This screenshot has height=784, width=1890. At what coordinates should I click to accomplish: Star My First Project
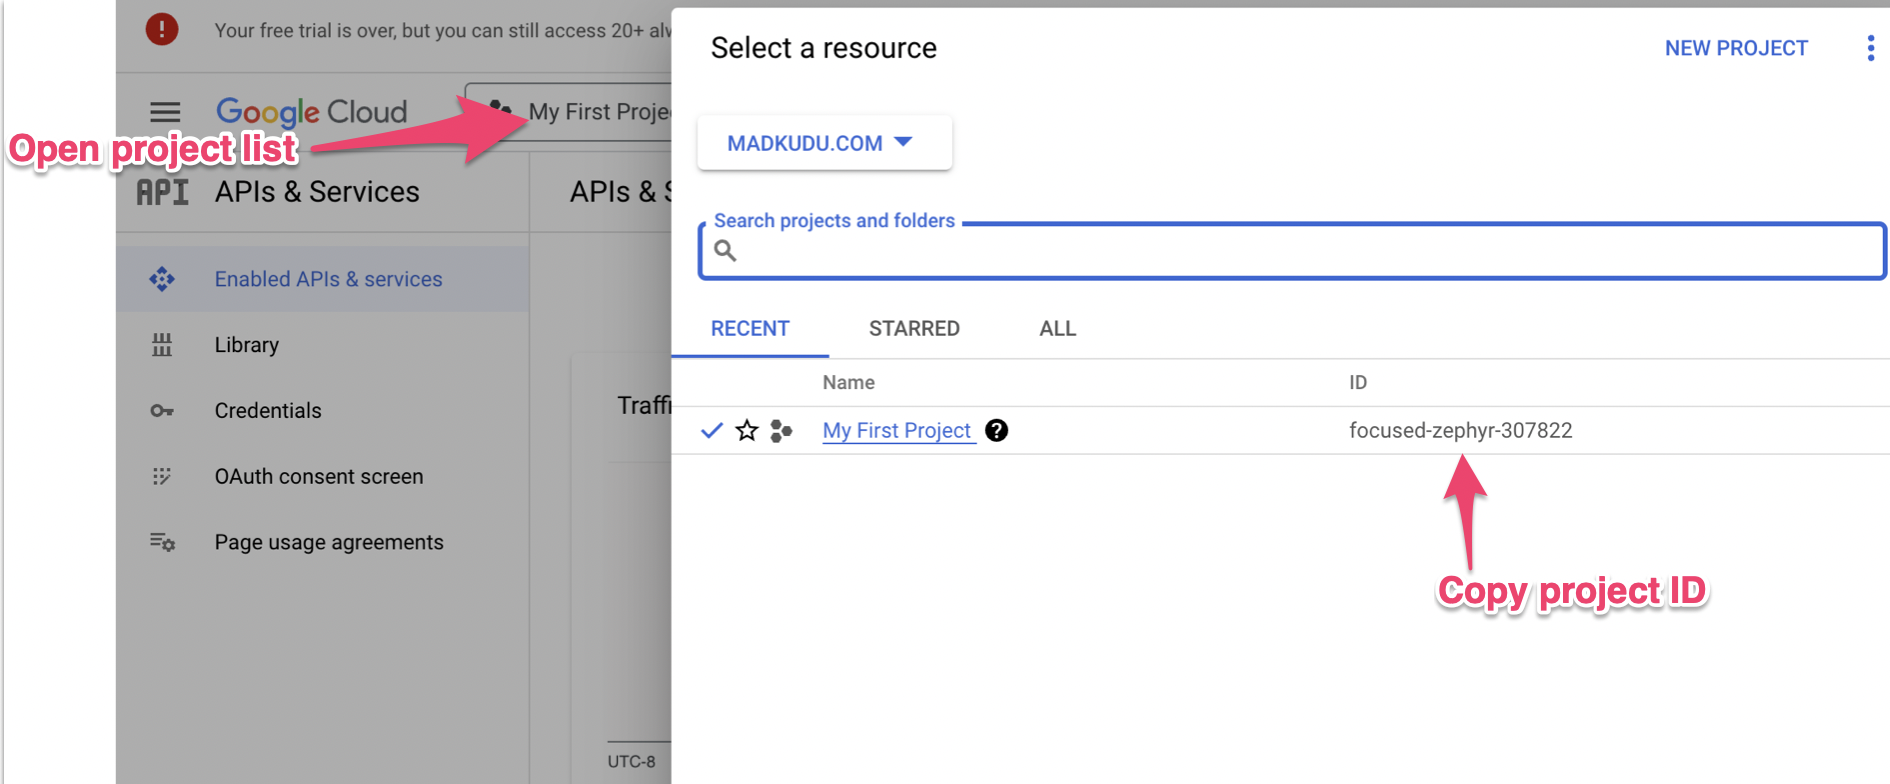click(747, 431)
